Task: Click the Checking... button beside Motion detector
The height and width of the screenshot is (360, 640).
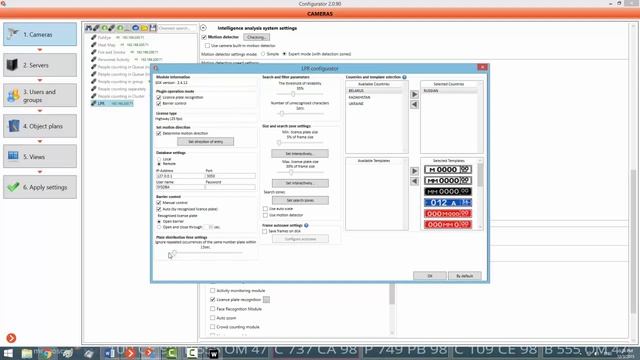Action: pyautogui.click(x=256, y=37)
